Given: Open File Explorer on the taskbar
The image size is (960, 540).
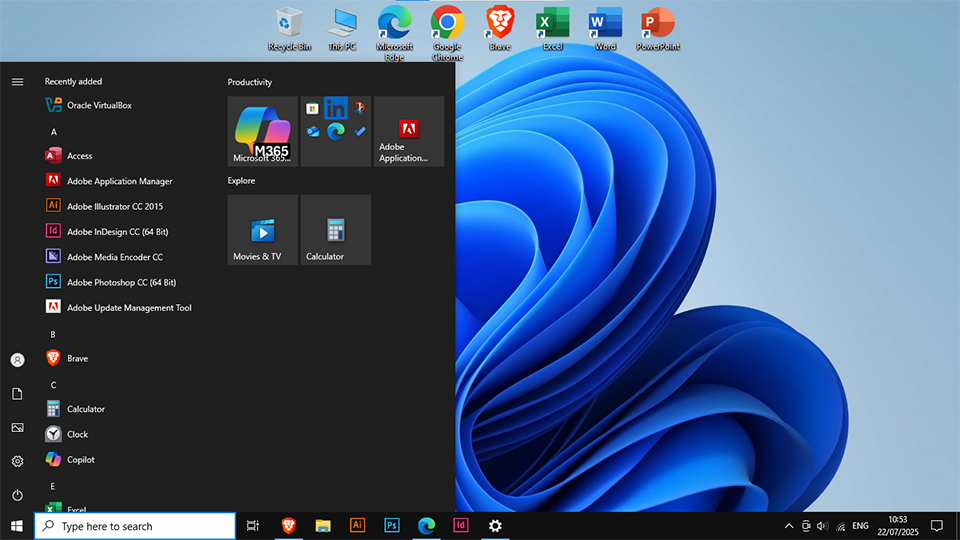Looking at the screenshot, I should tap(323, 526).
